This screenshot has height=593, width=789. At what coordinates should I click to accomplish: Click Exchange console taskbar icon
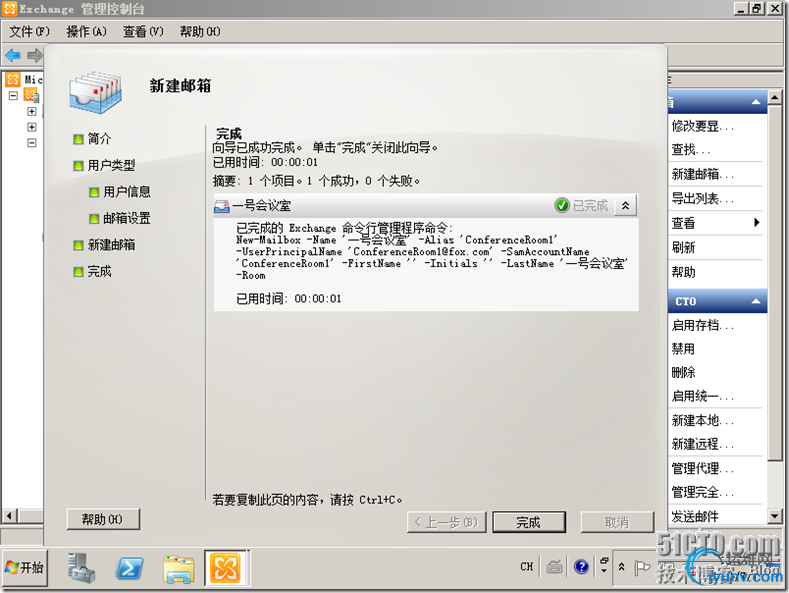point(225,568)
